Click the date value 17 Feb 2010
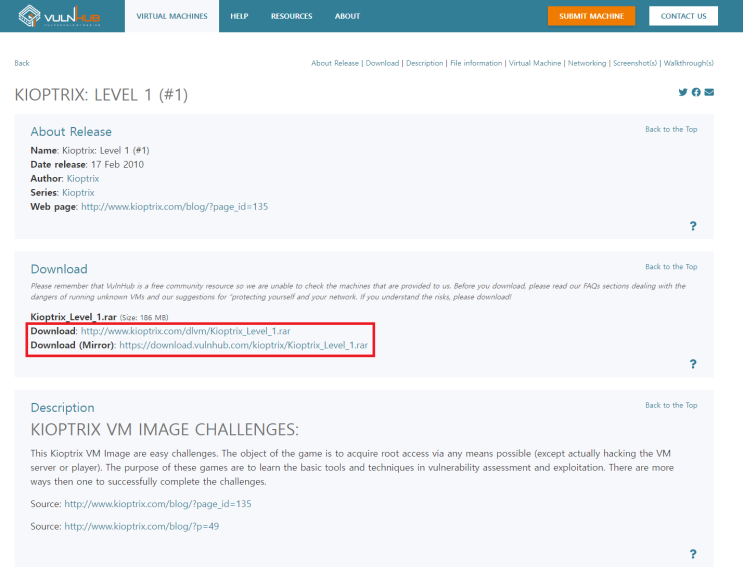Image resolution: width=743 pixels, height=567 pixels. coord(118,164)
